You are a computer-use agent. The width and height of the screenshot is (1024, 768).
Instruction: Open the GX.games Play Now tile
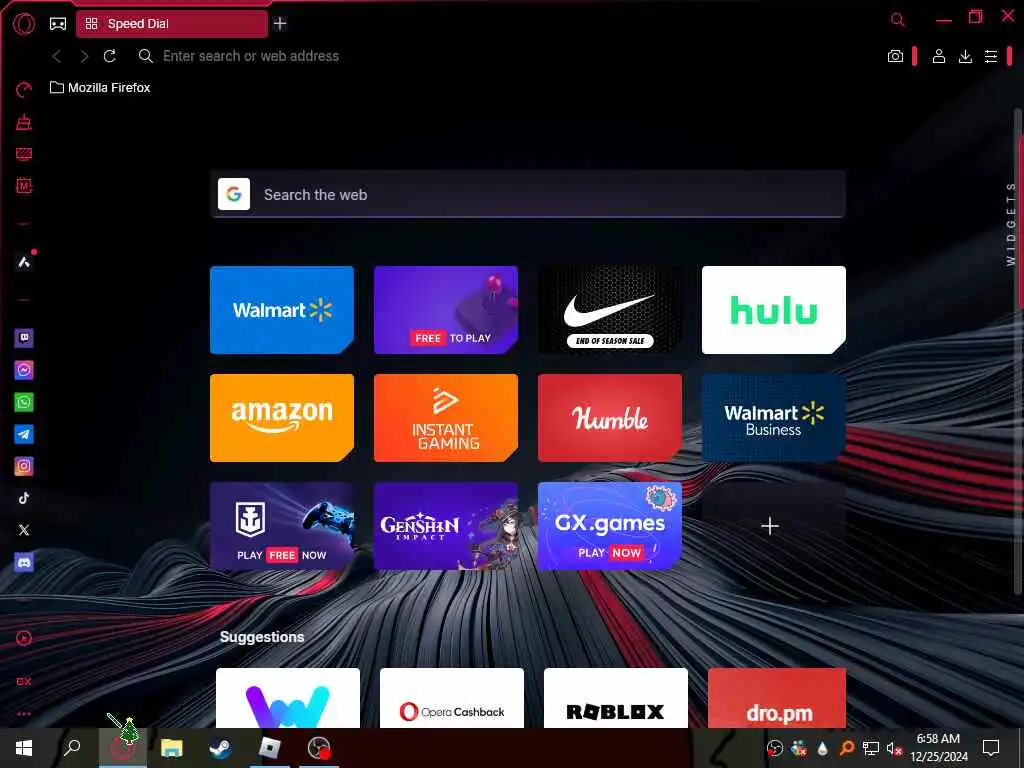(610, 526)
